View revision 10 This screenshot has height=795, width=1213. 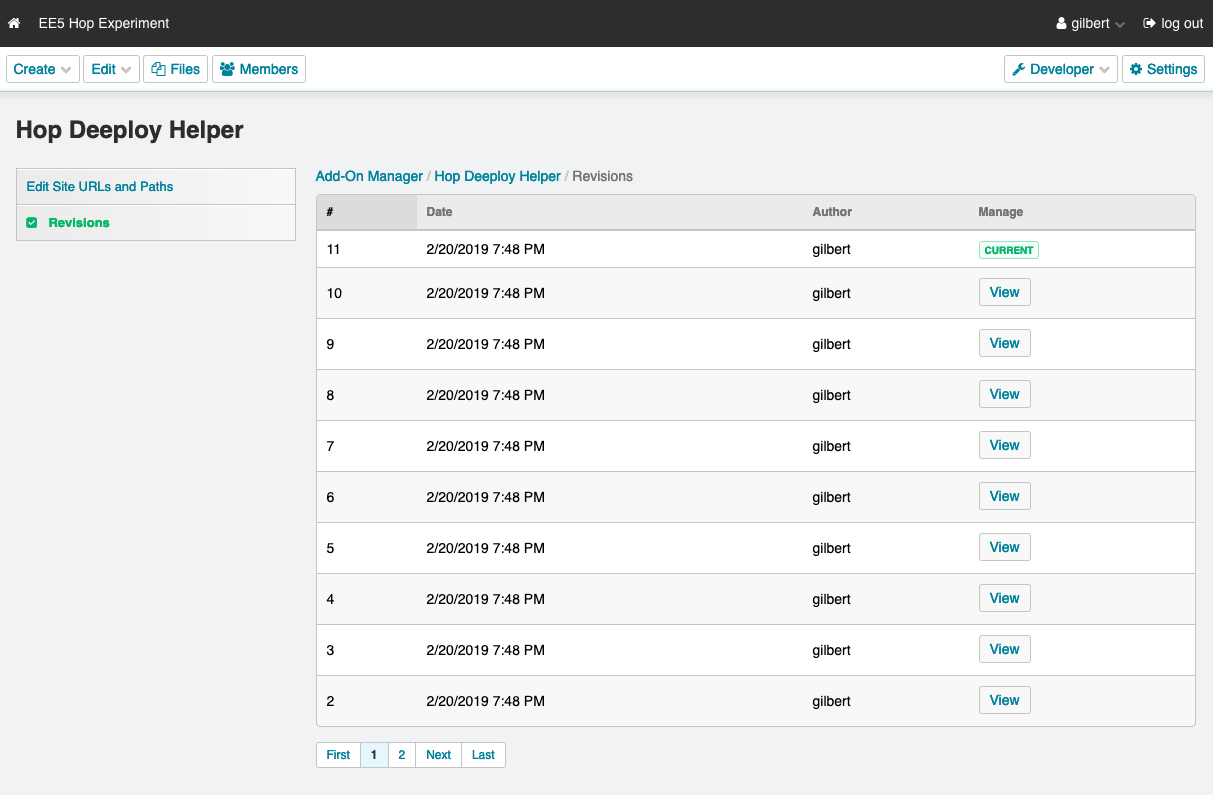[x=1004, y=292]
